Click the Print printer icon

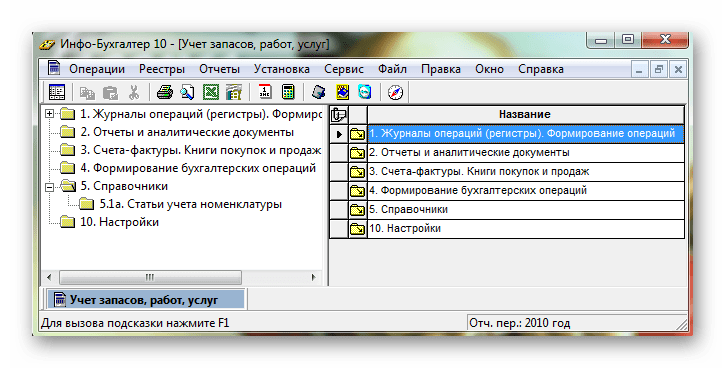[165, 92]
